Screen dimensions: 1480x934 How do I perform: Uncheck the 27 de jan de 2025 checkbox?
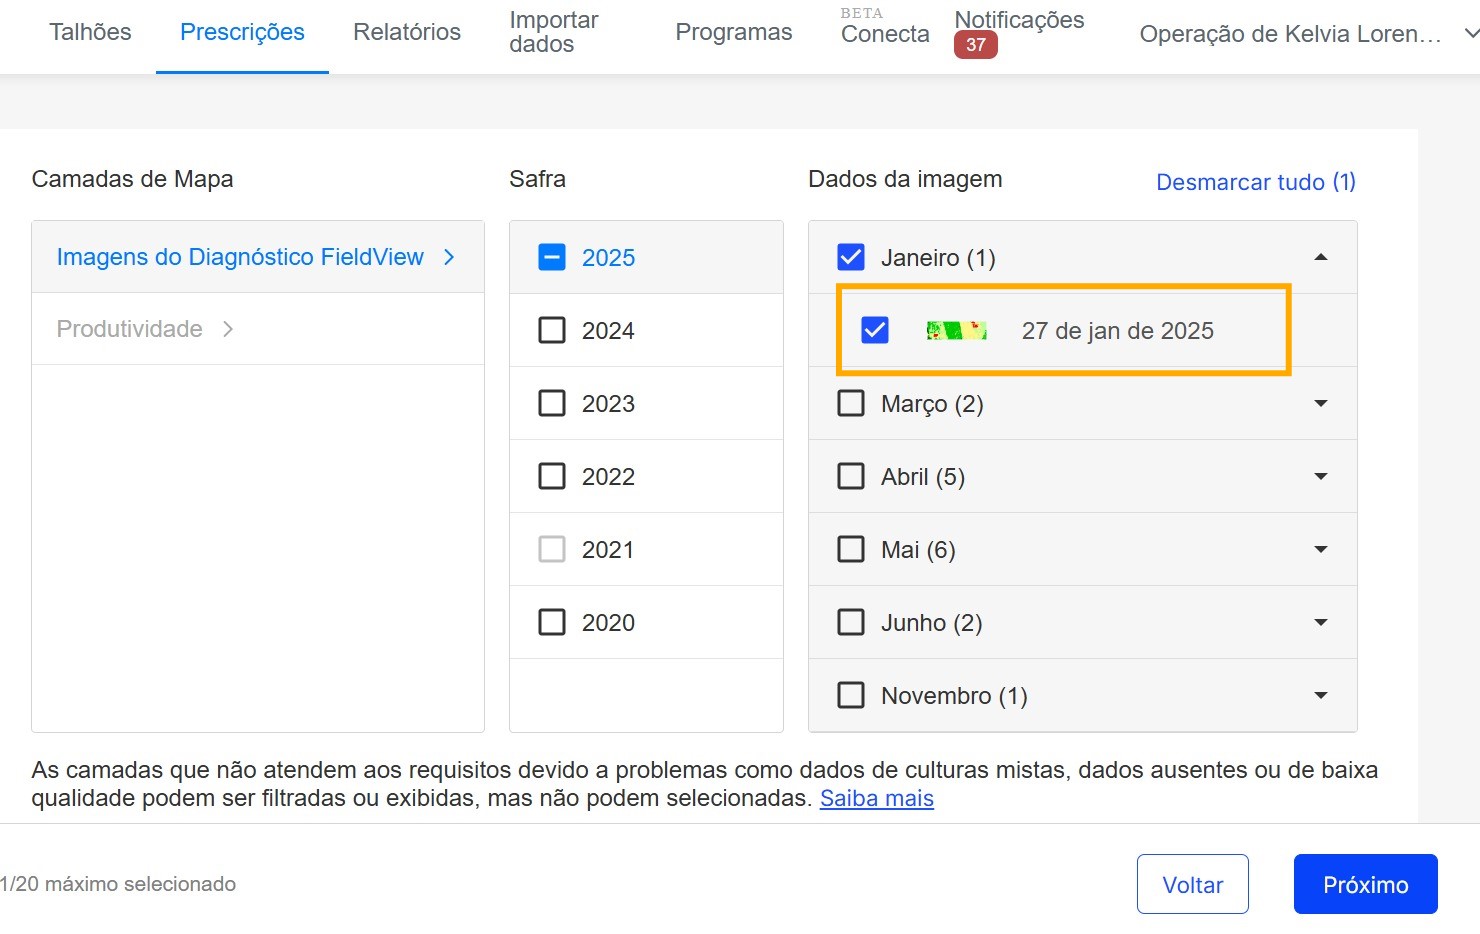click(x=875, y=331)
